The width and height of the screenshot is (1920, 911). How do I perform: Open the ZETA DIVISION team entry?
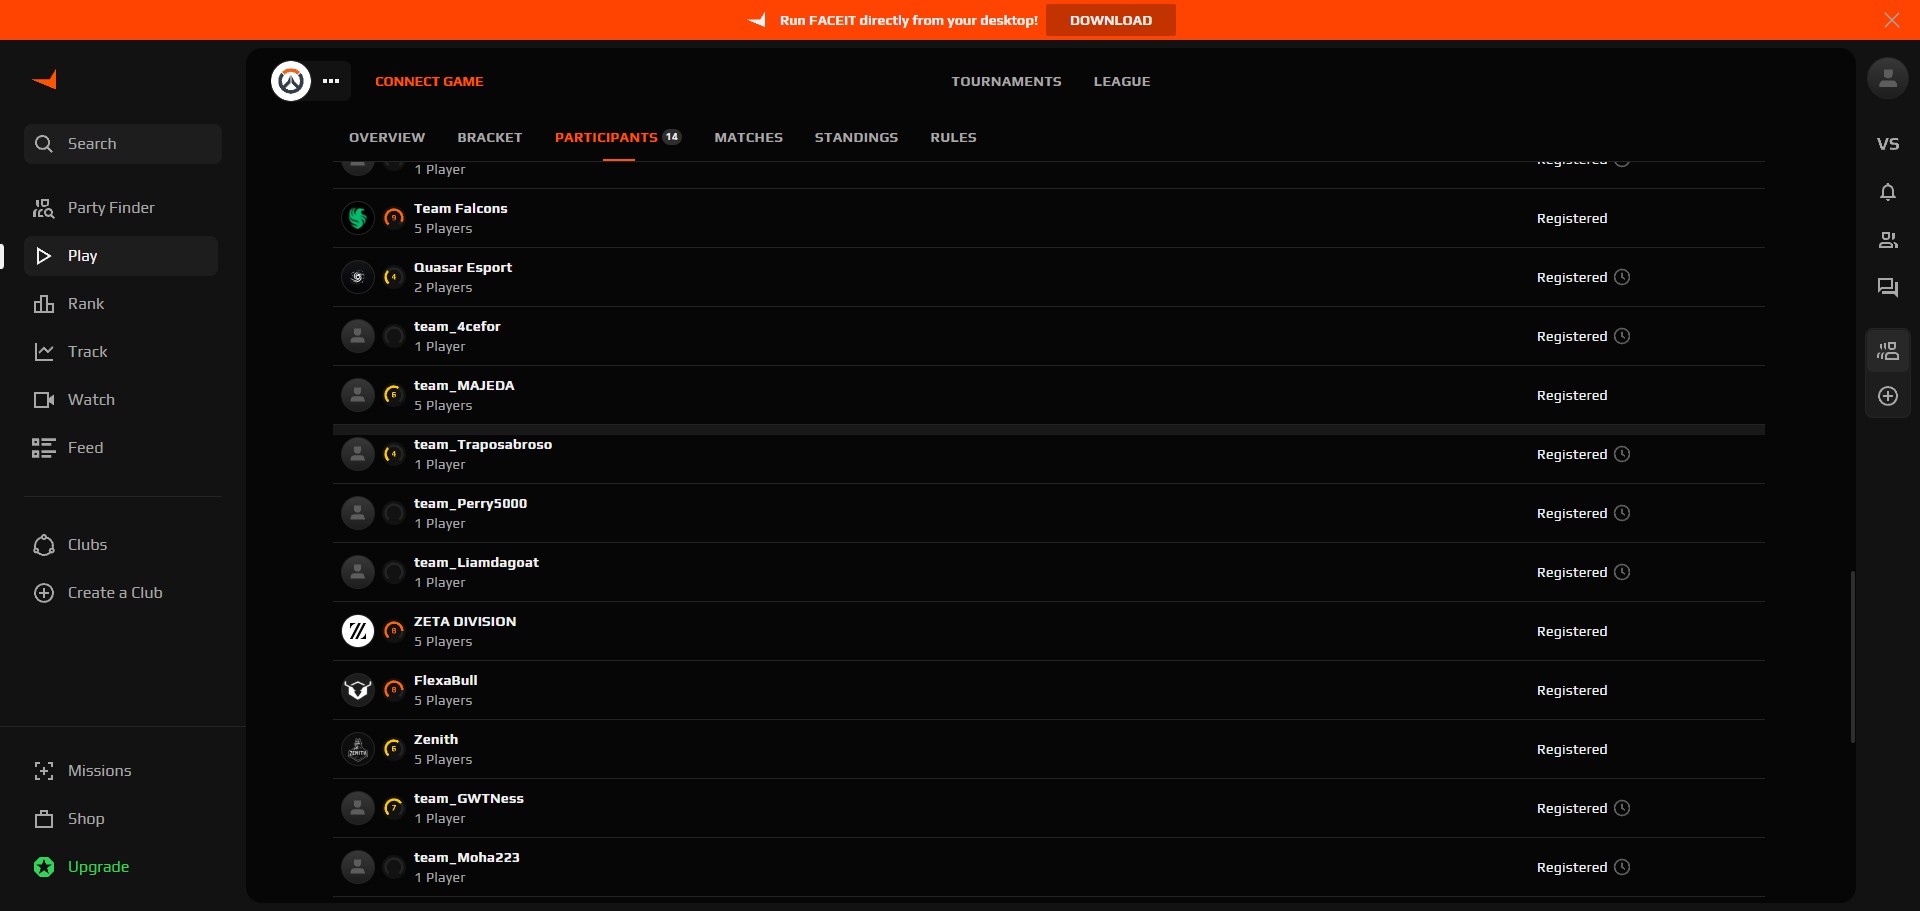pos(465,622)
